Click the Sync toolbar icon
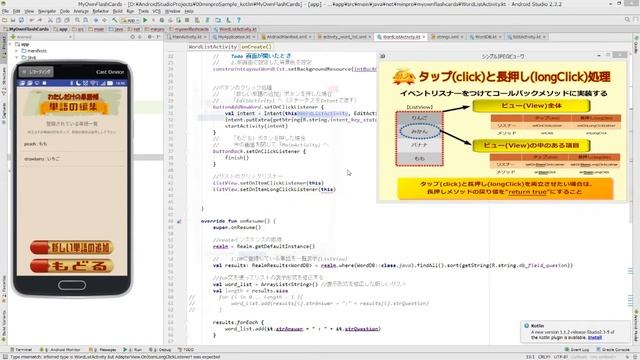Screen dimensions: 640x360 (21, 20)
